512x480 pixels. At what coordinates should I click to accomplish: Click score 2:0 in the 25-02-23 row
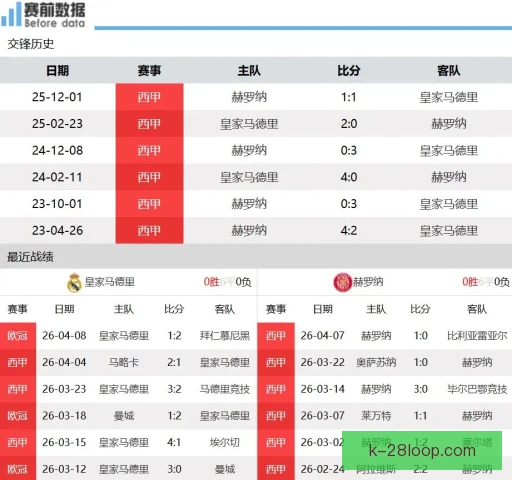tap(349, 124)
